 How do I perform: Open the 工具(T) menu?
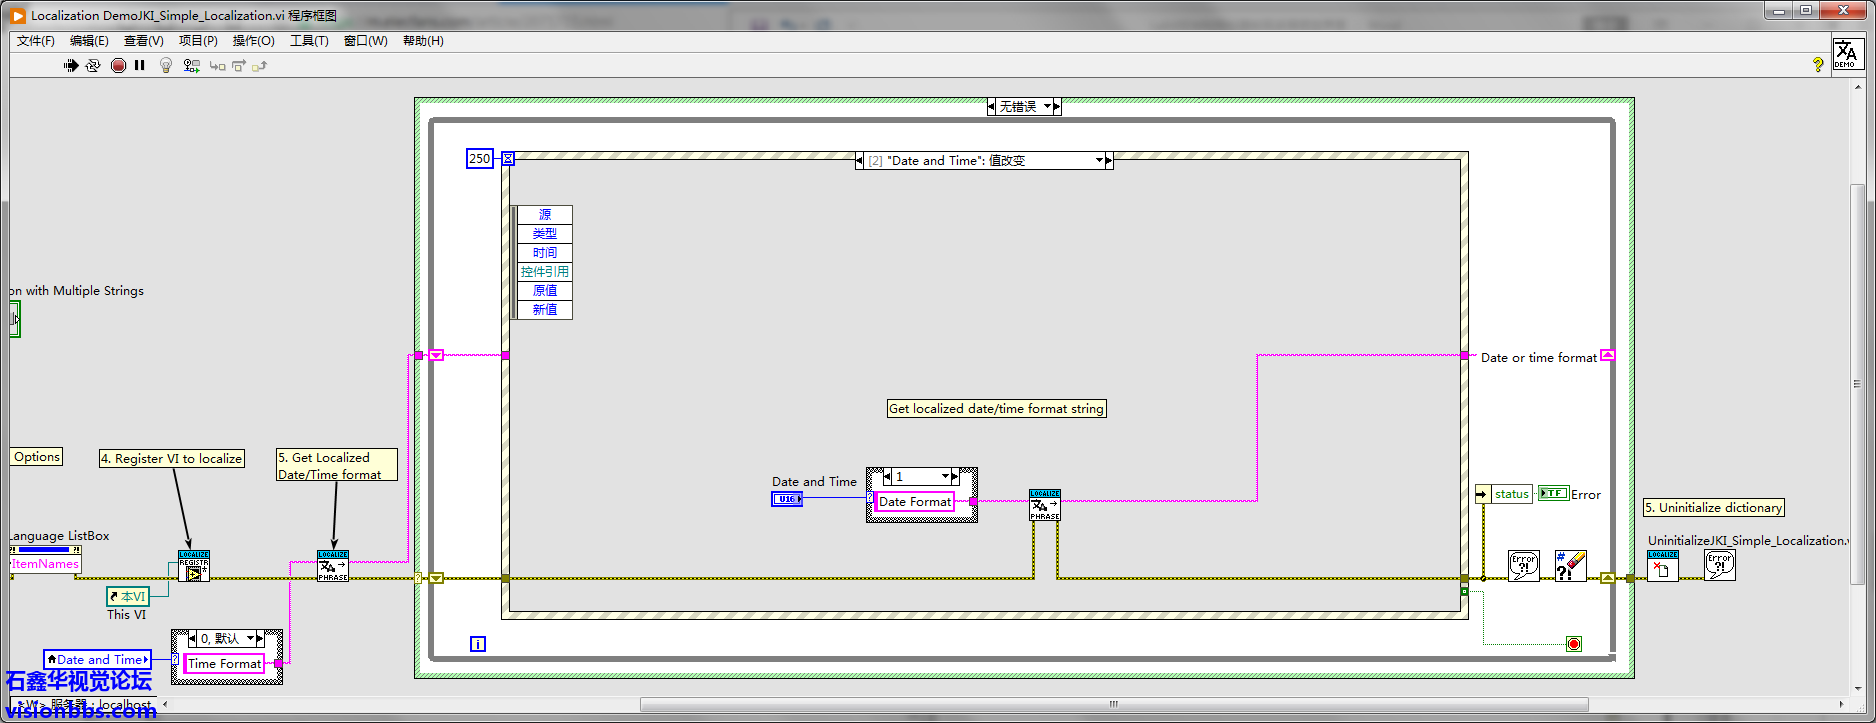pyautogui.click(x=309, y=41)
